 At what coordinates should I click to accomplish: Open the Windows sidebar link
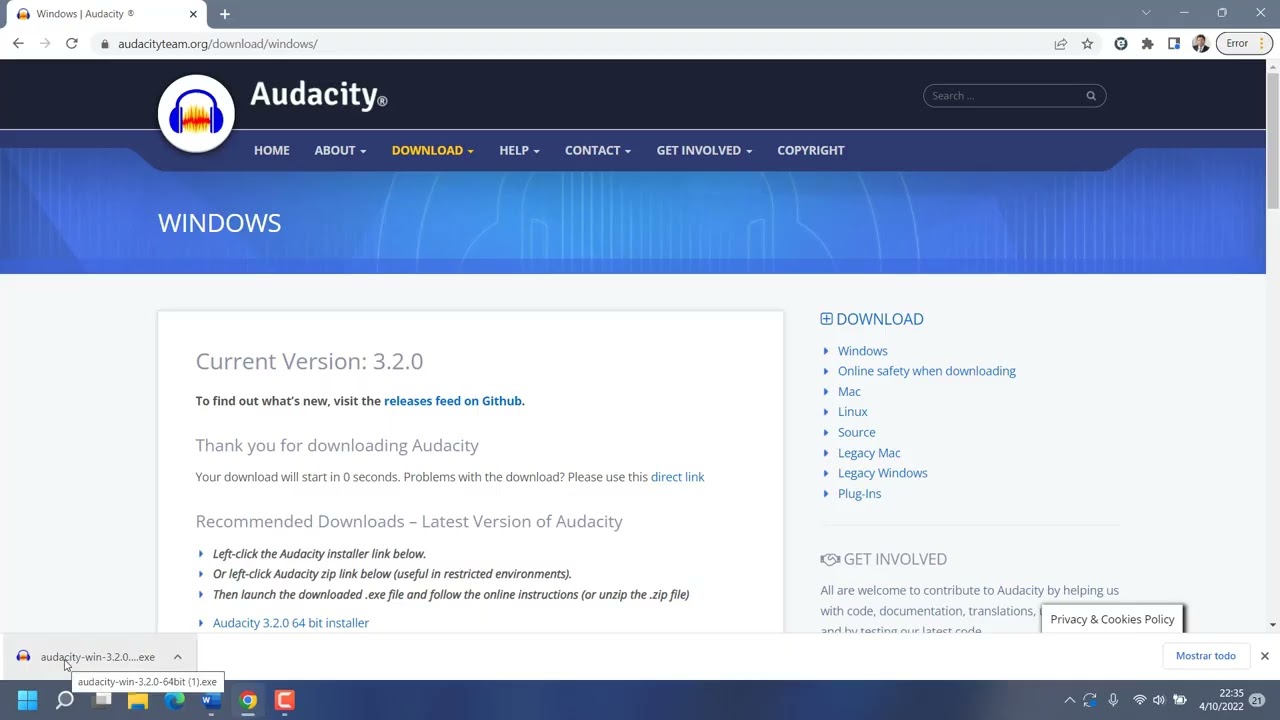(862, 351)
